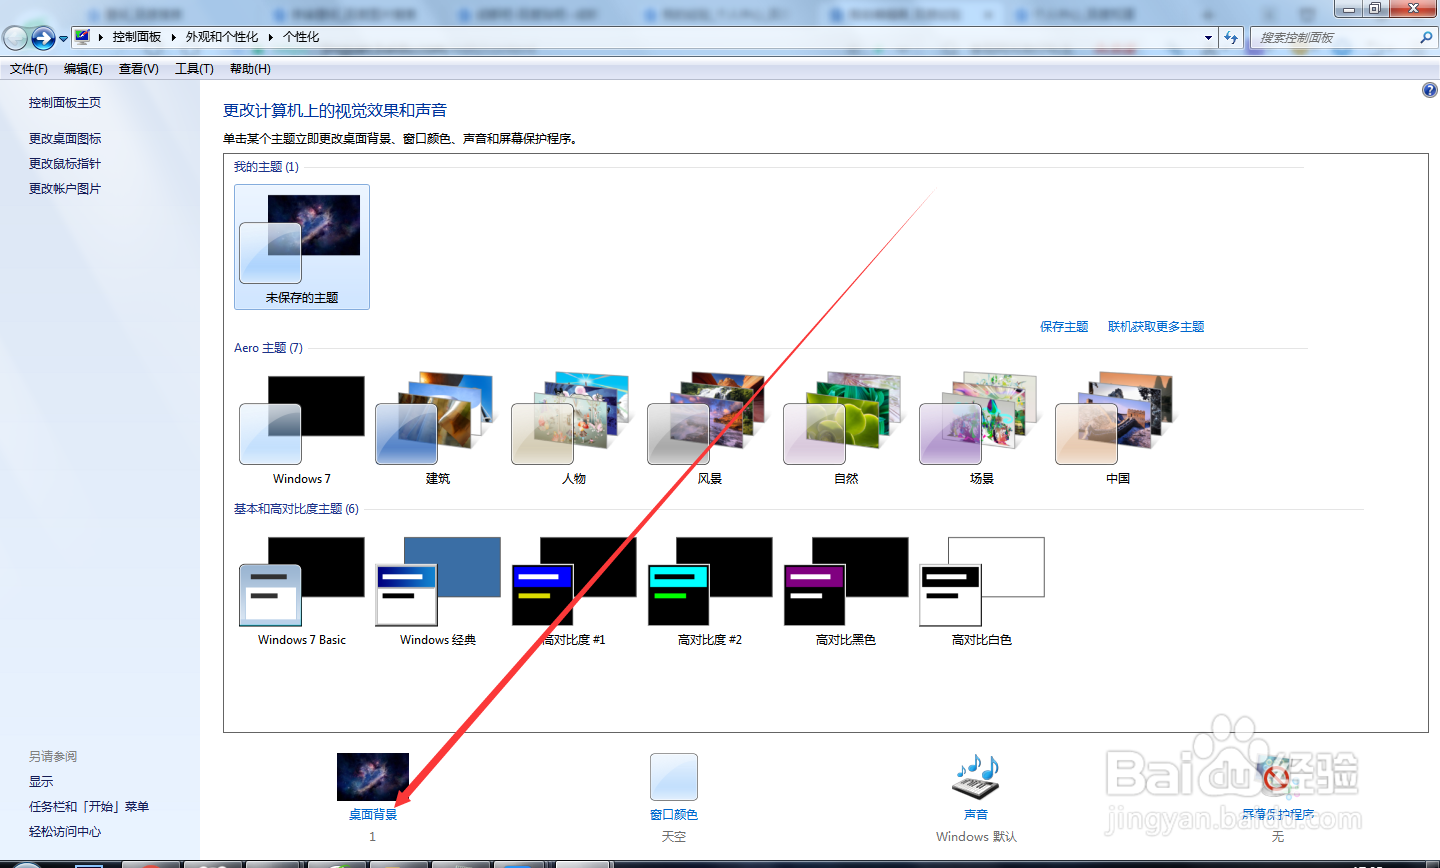Image resolution: width=1440 pixels, height=868 pixels.
Task: Expand the arrow before 控制面板 breadcrumb
Action: point(101,37)
